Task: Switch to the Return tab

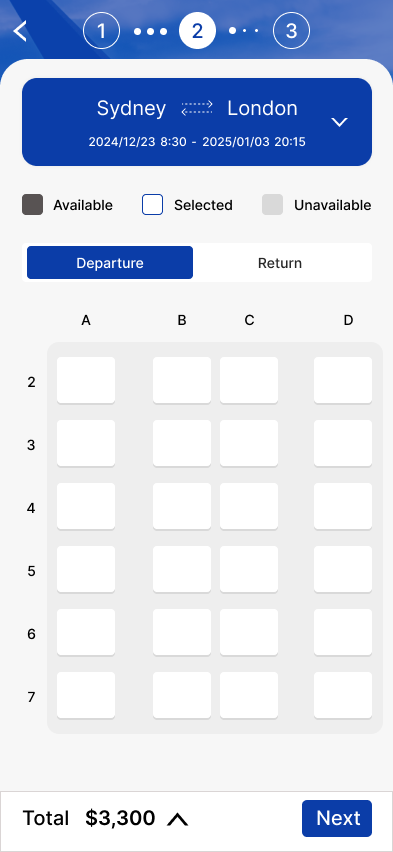Action: (280, 263)
